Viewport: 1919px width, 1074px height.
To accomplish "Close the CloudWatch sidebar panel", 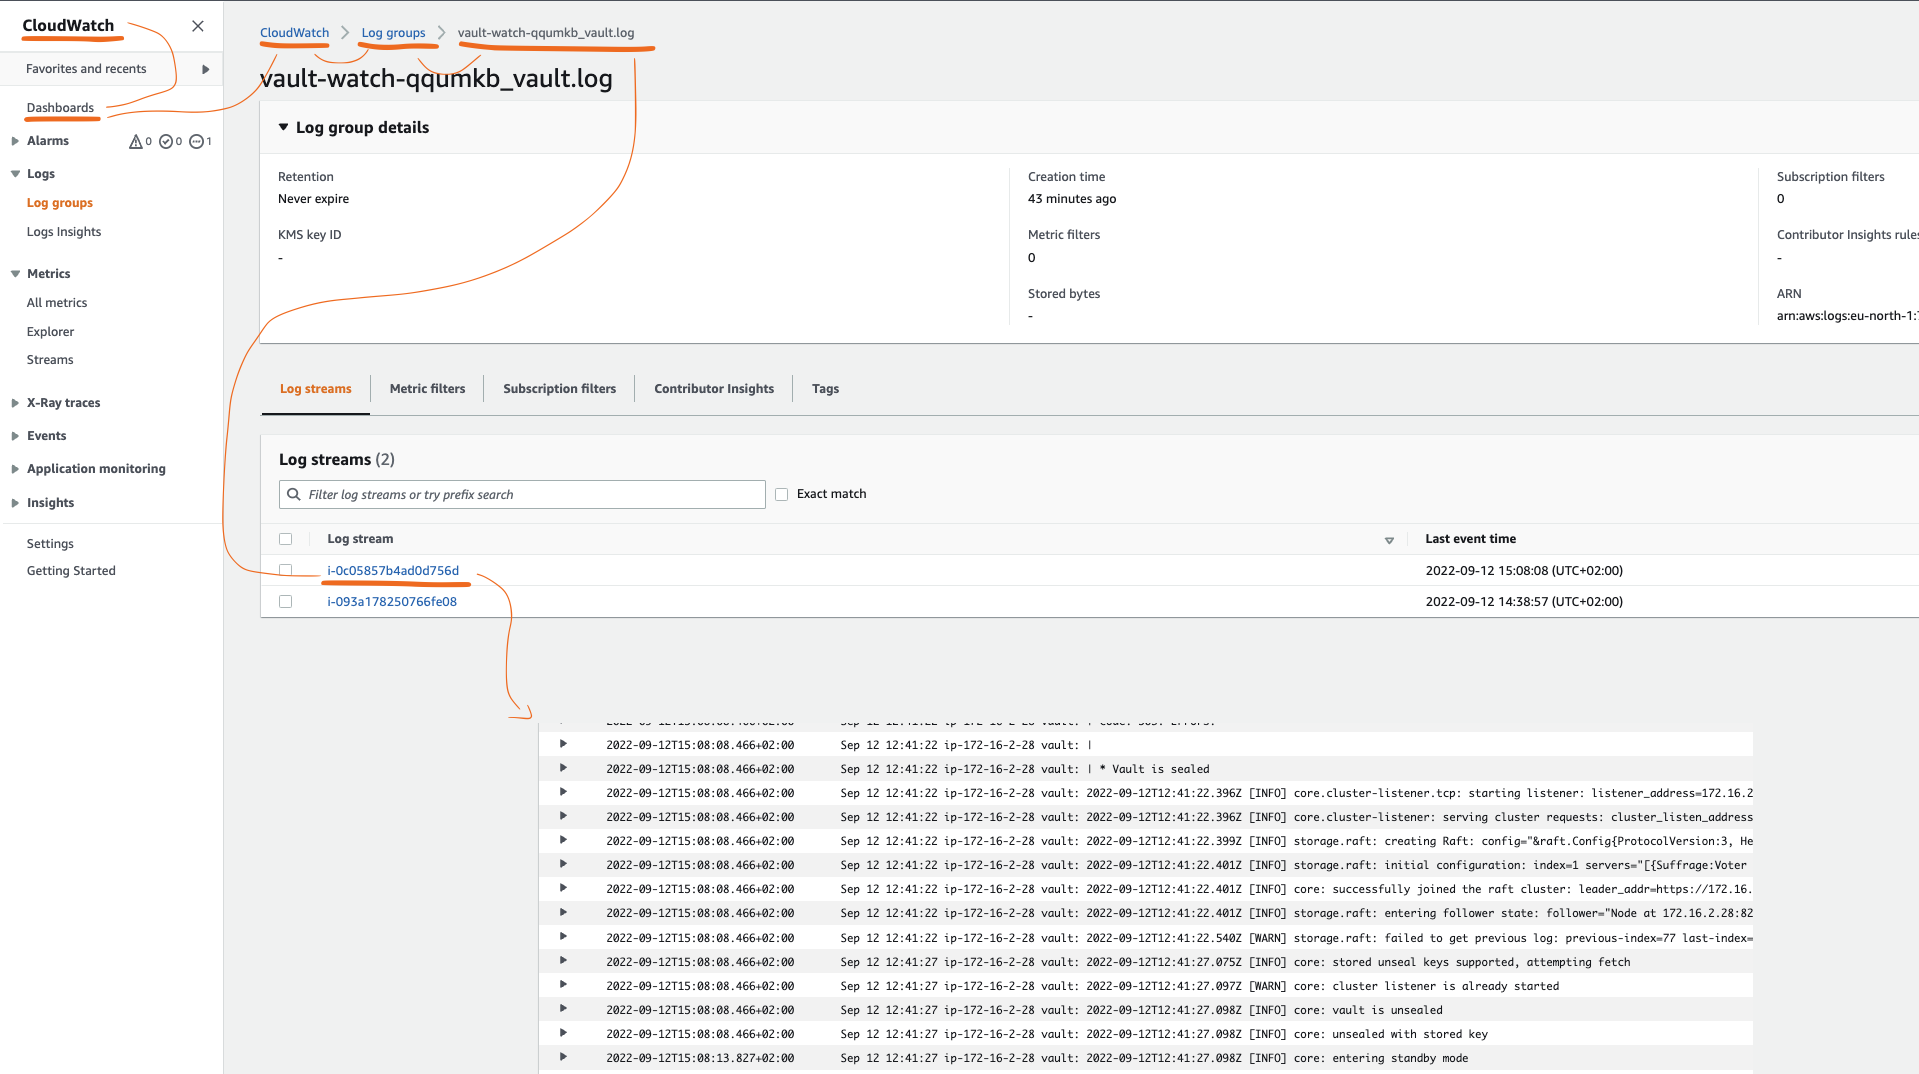I will [198, 26].
